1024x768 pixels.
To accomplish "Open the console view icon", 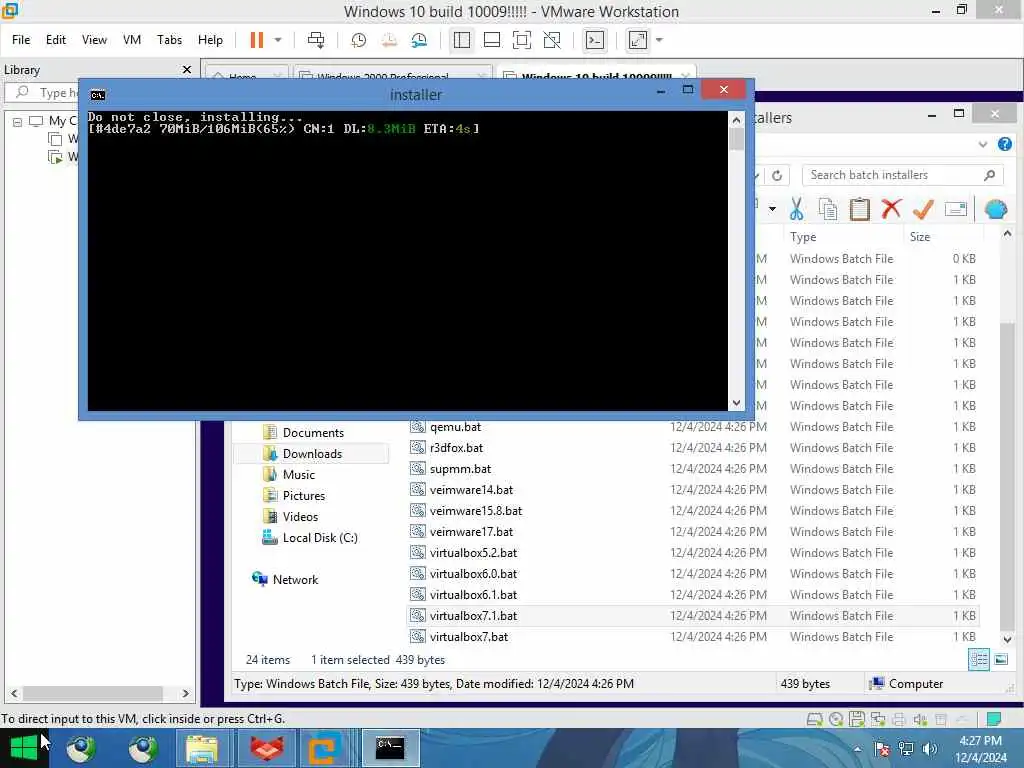I will point(595,40).
